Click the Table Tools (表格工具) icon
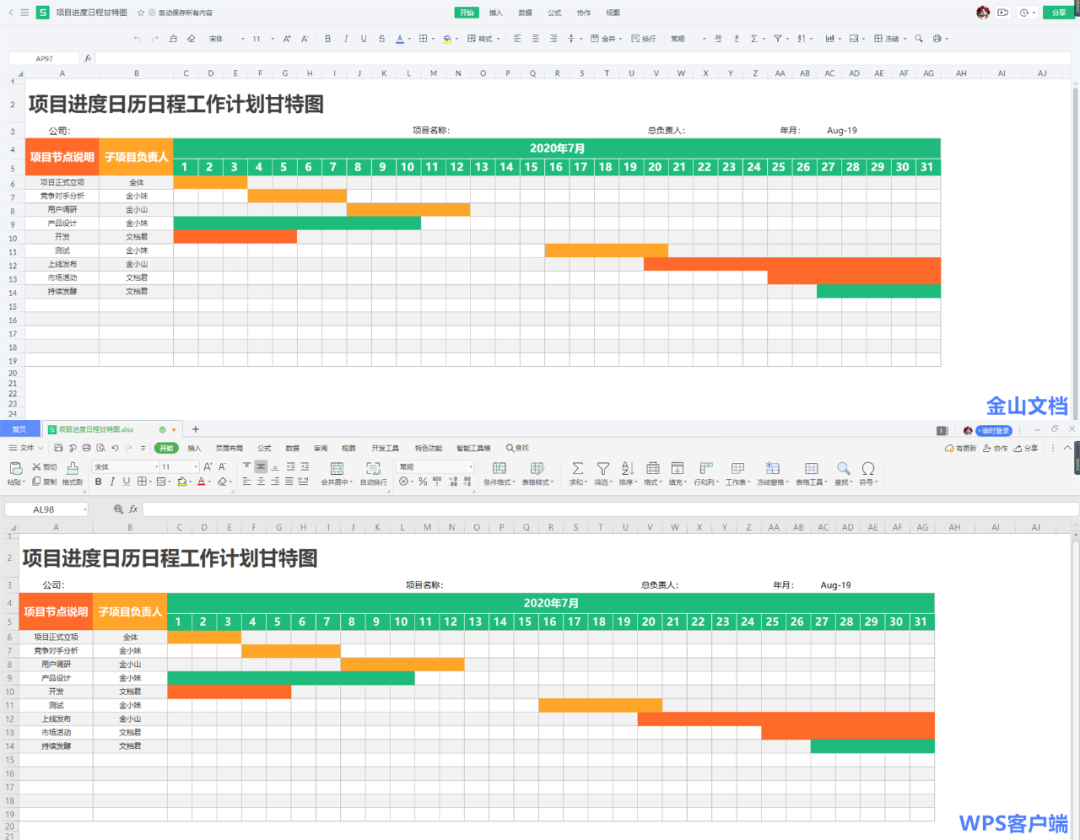 click(811, 469)
